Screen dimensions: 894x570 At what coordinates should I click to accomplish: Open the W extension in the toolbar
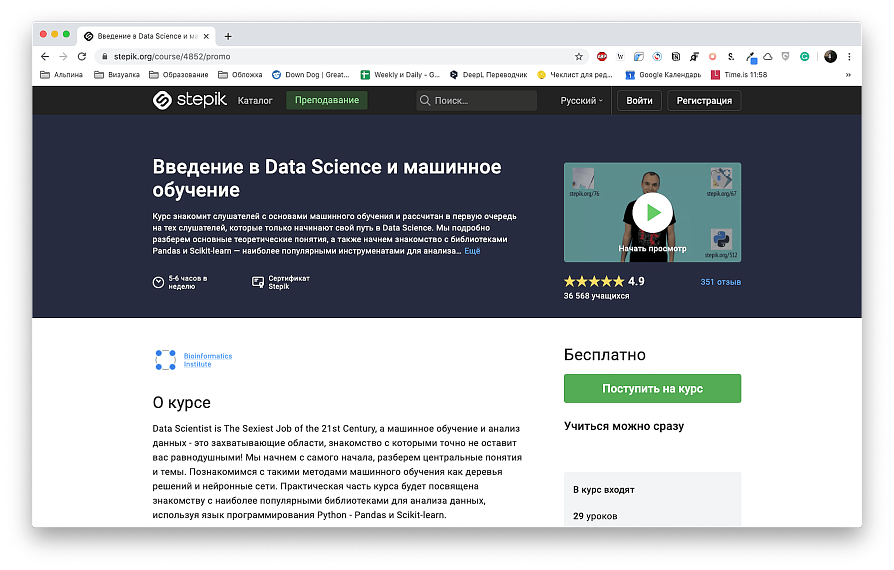[x=620, y=56]
